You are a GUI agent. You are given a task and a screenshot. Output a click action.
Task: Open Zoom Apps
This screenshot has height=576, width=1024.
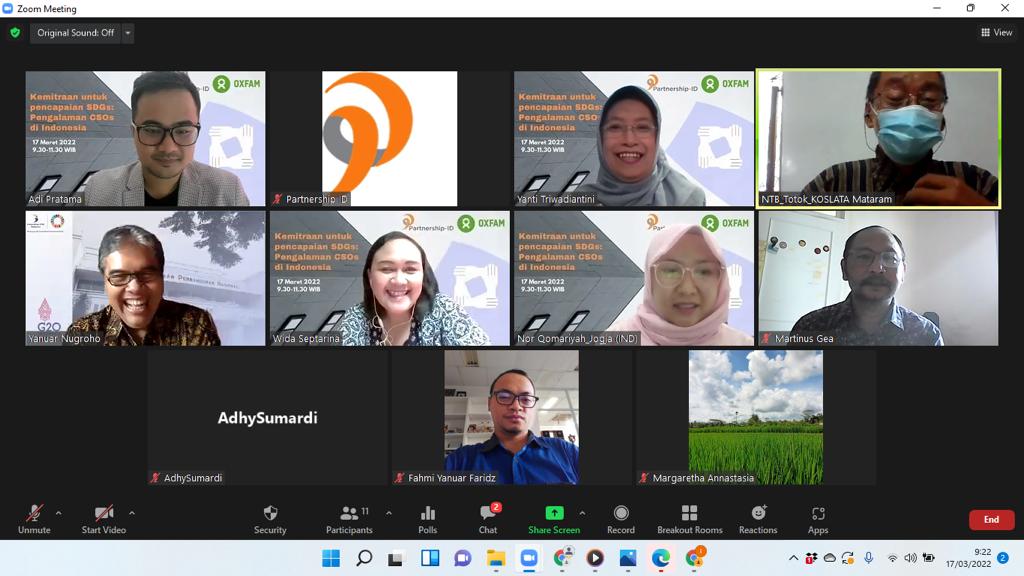pos(818,518)
